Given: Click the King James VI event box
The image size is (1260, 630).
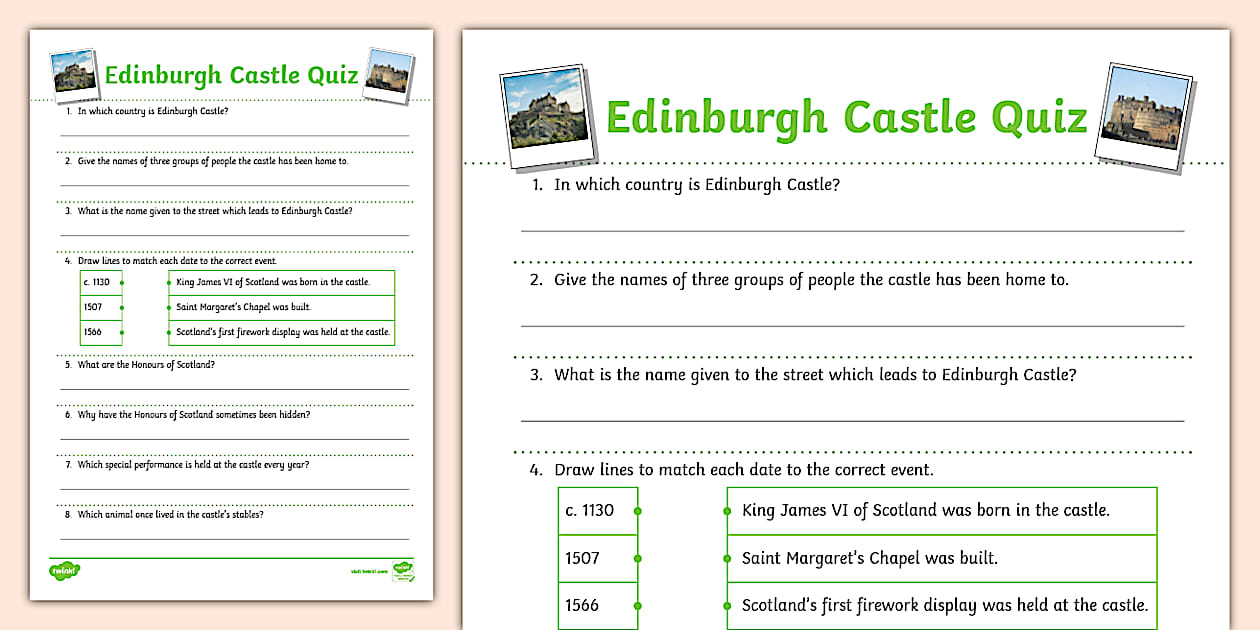Looking at the screenshot, I should coord(940,510).
